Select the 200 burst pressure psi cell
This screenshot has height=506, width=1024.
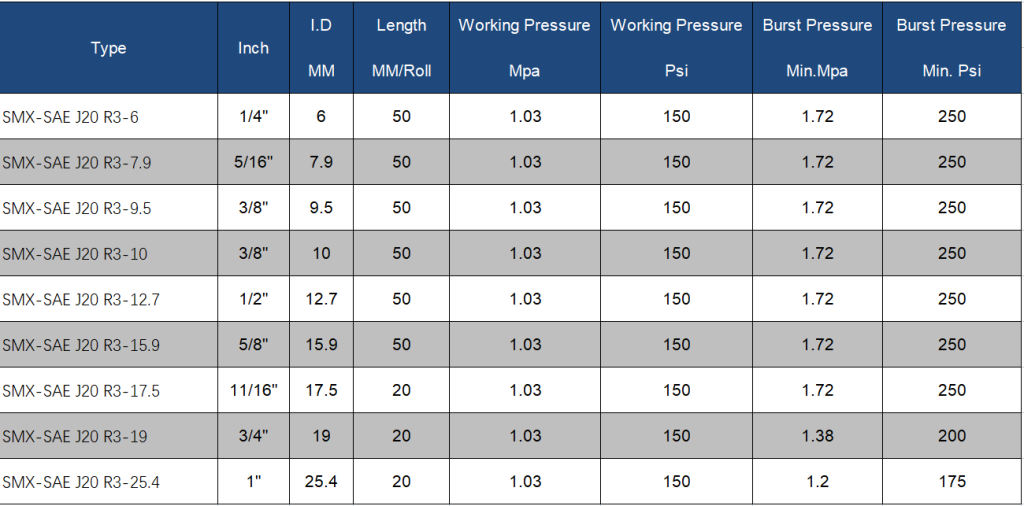(x=951, y=436)
